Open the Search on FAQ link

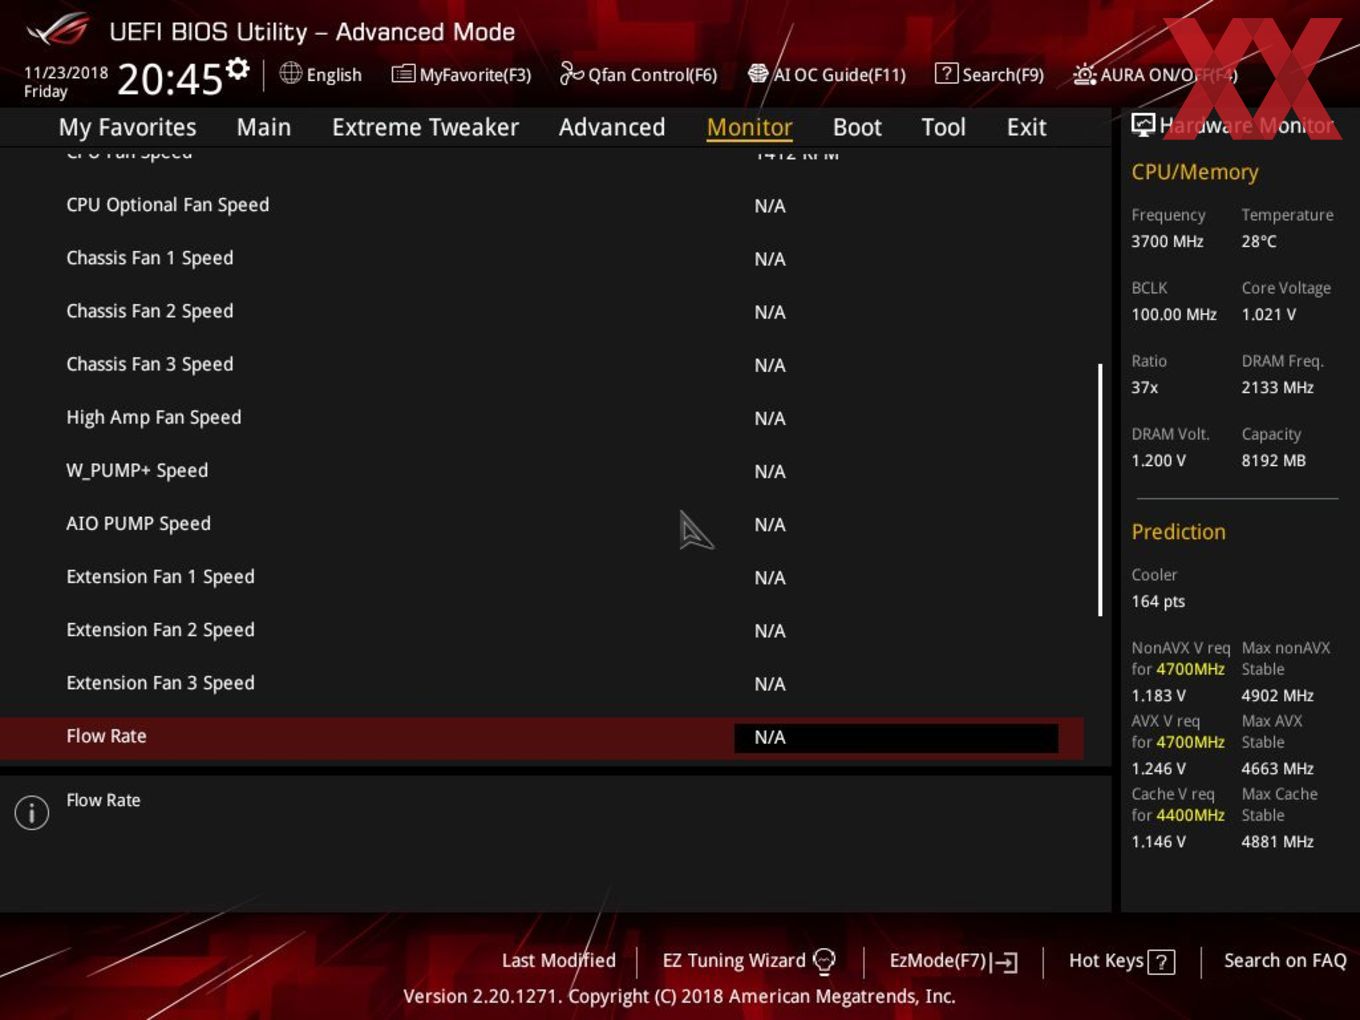[1285, 960]
